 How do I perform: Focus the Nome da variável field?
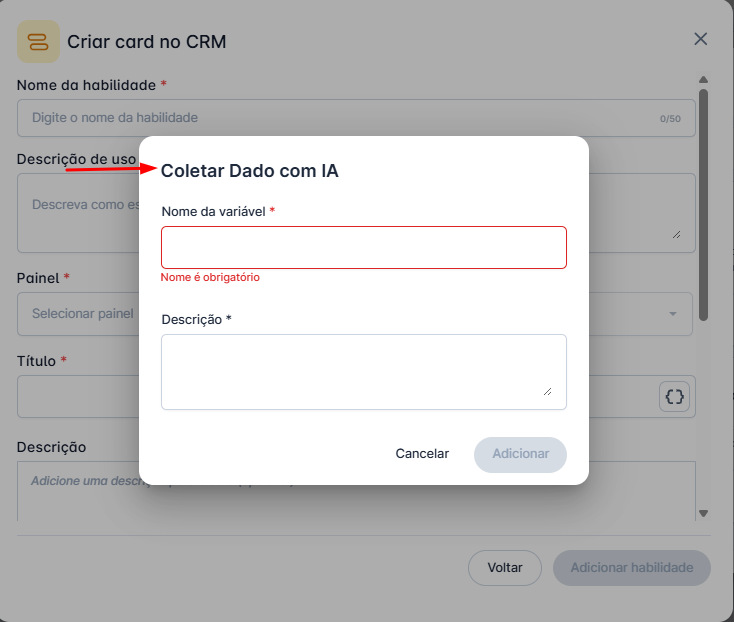(x=363, y=247)
